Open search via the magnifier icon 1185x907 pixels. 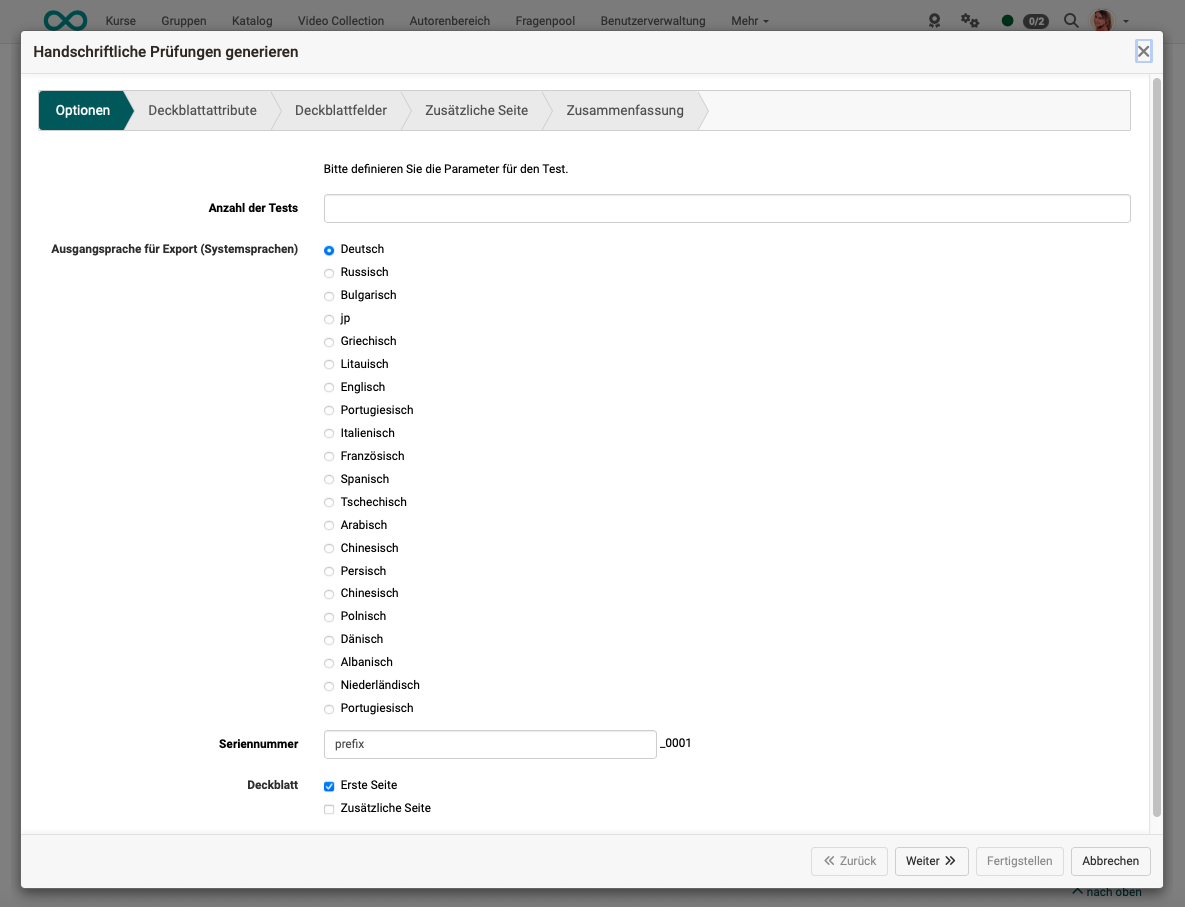tap(1070, 19)
